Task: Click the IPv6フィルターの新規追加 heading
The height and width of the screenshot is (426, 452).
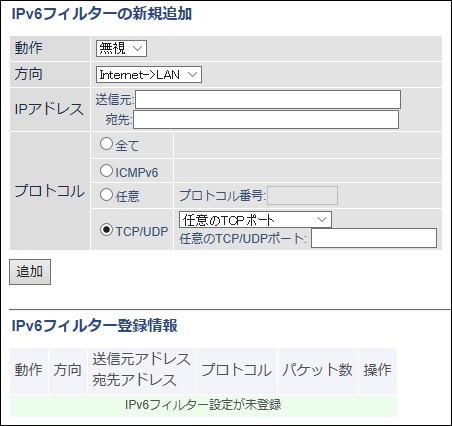Action: pyautogui.click(x=102, y=14)
